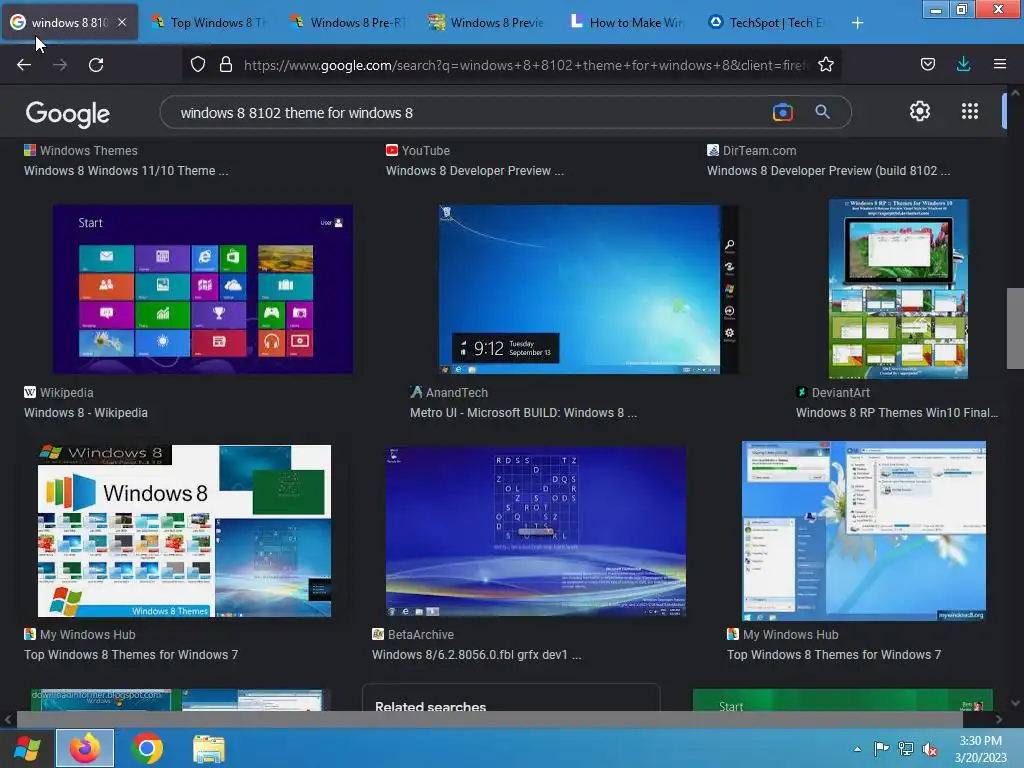Click the scroll down arrow

(1014, 703)
